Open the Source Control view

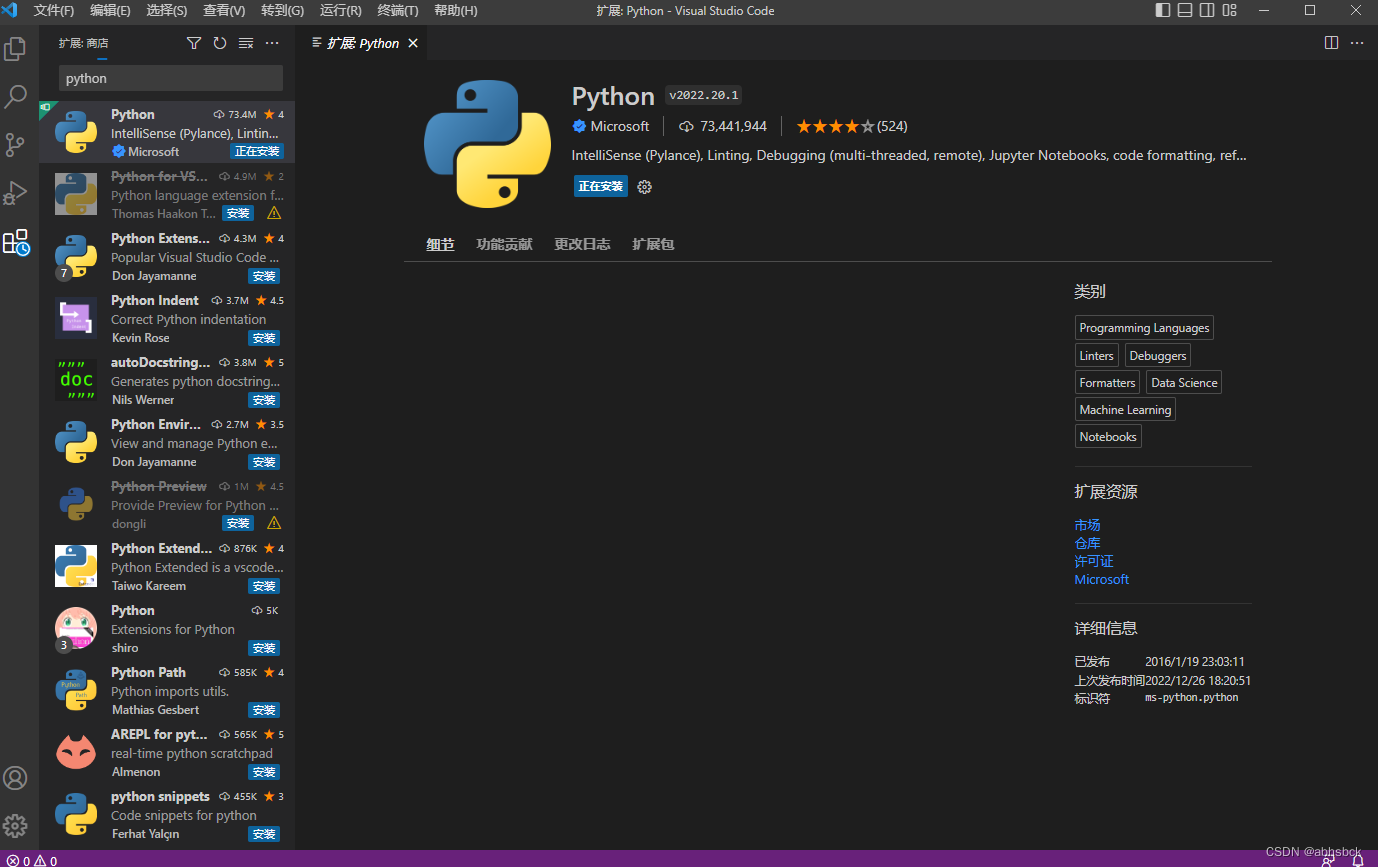click(15, 145)
